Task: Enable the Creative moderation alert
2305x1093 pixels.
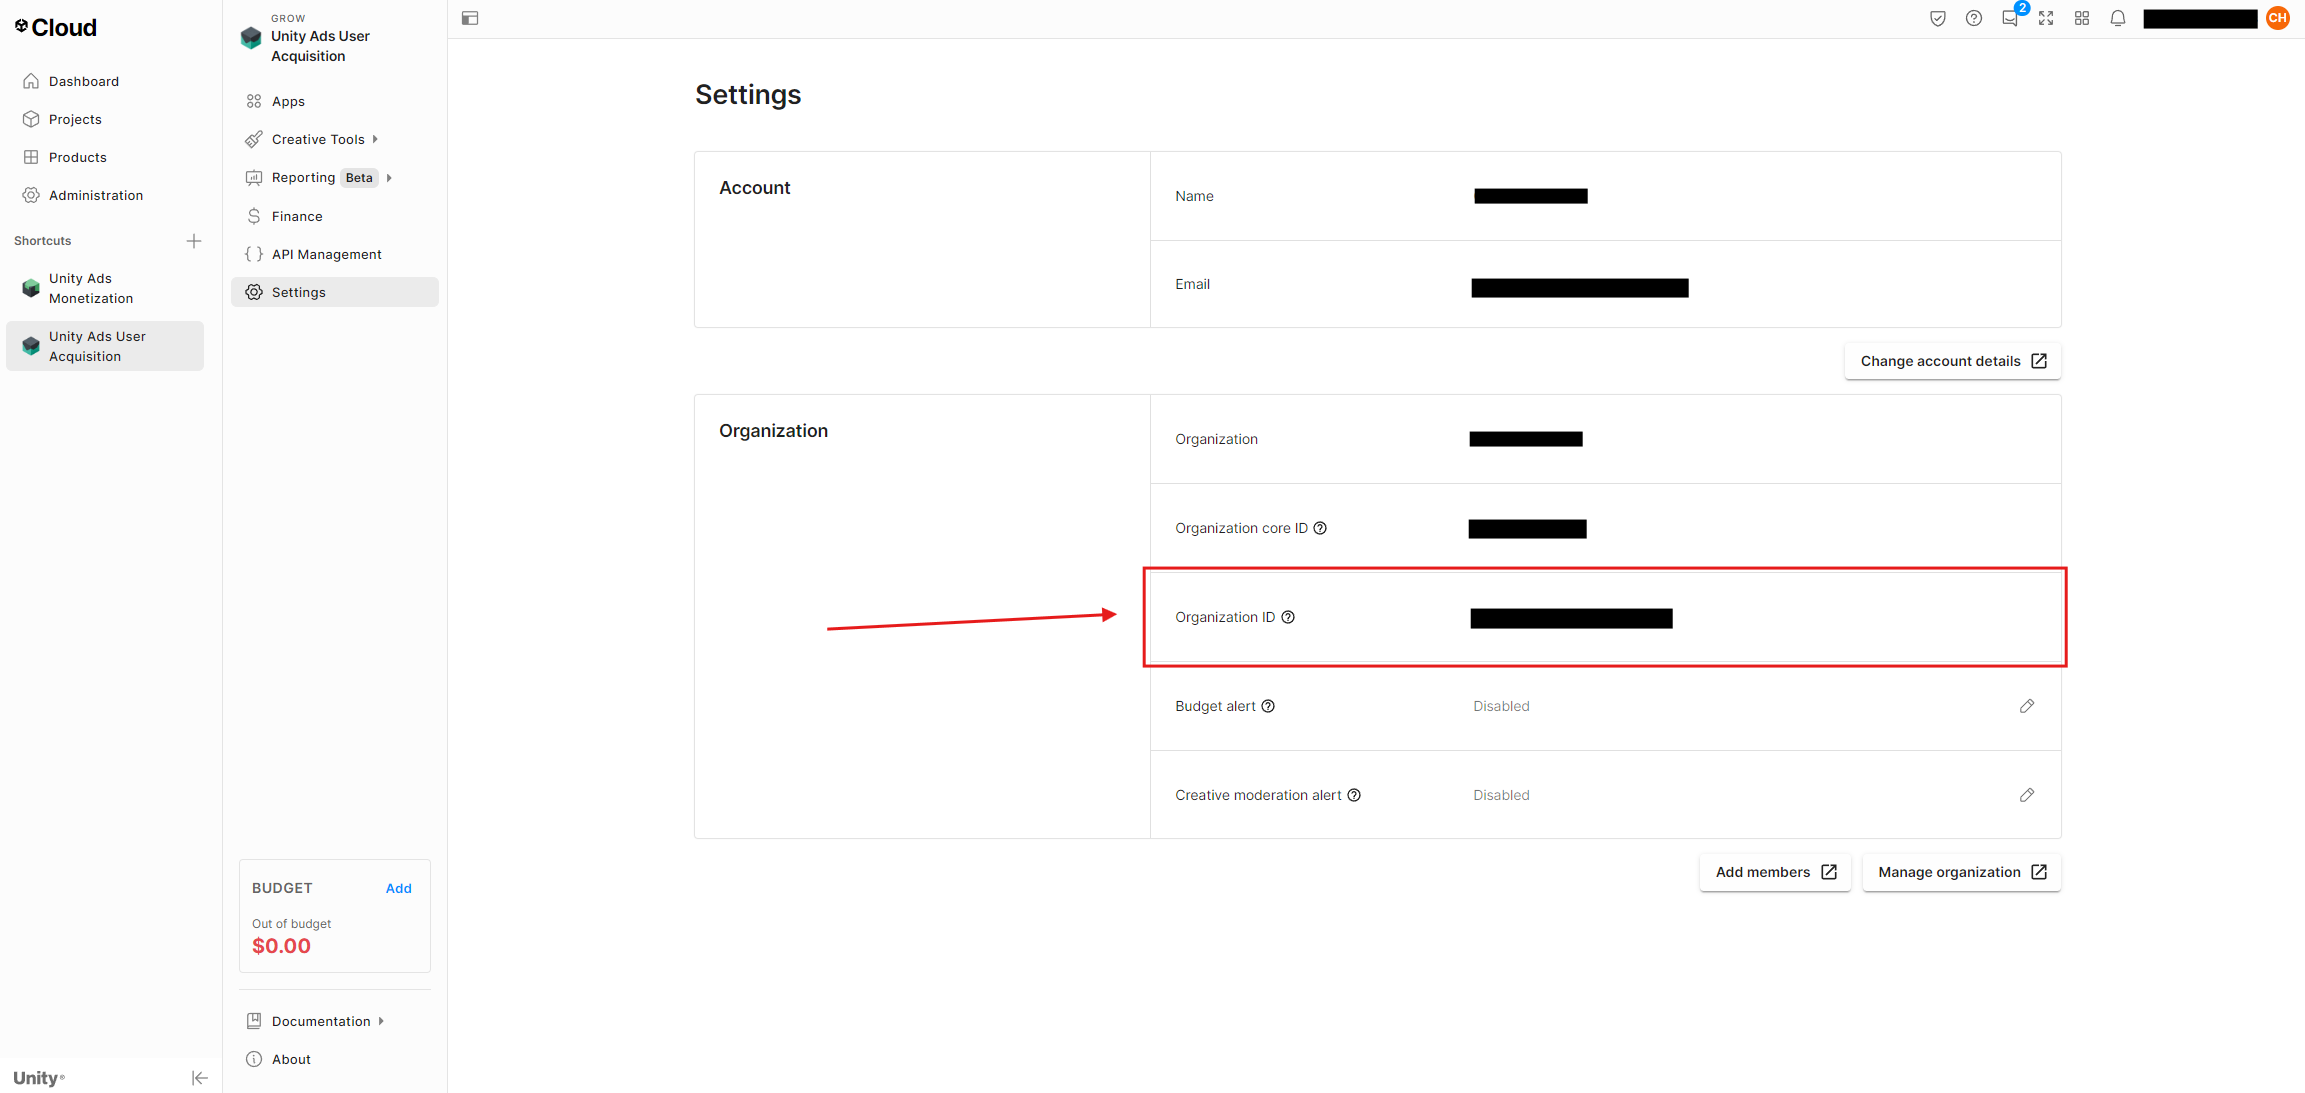Action: (x=2026, y=795)
